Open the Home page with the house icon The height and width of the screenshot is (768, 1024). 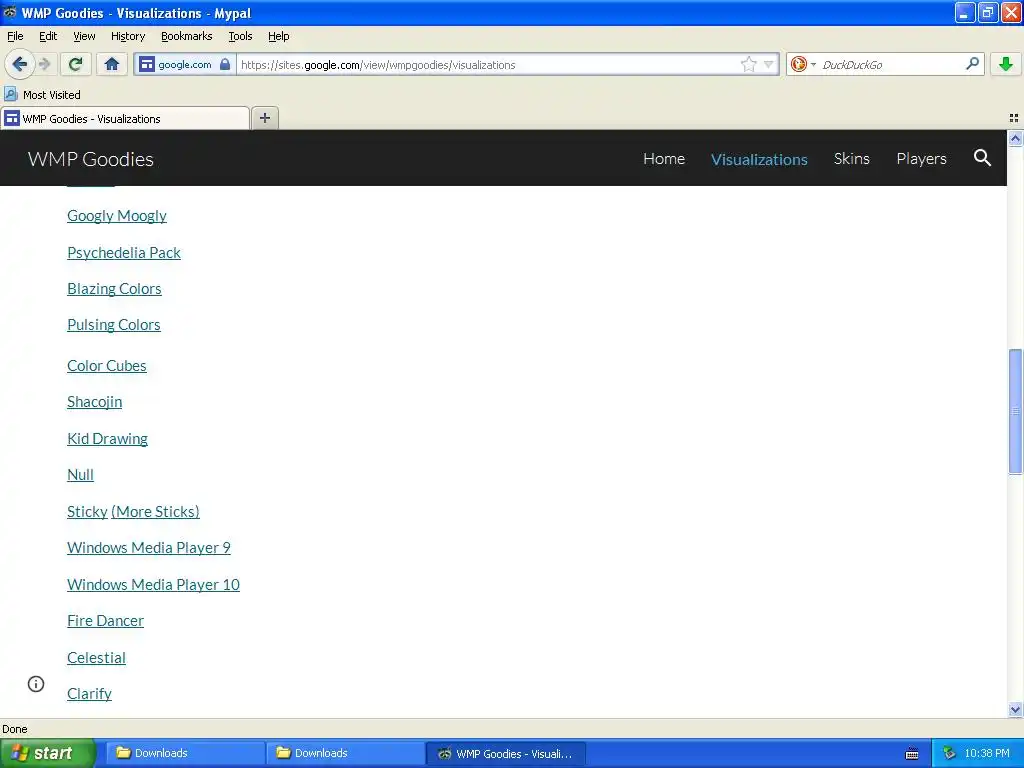(x=112, y=64)
